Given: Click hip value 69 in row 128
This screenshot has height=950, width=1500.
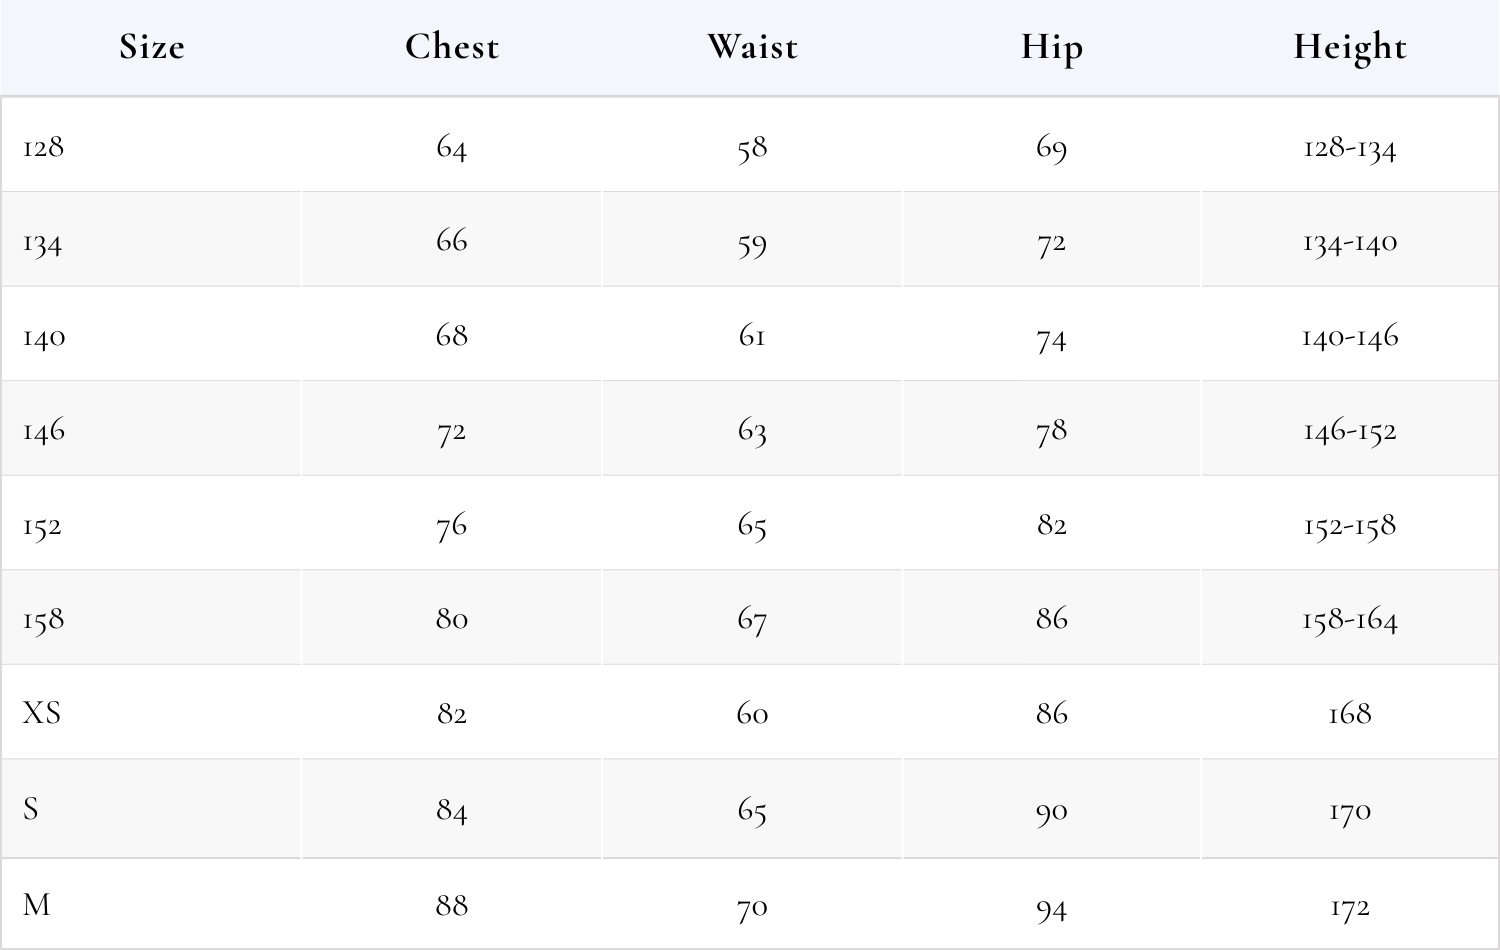Looking at the screenshot, I should [1051, 148].
